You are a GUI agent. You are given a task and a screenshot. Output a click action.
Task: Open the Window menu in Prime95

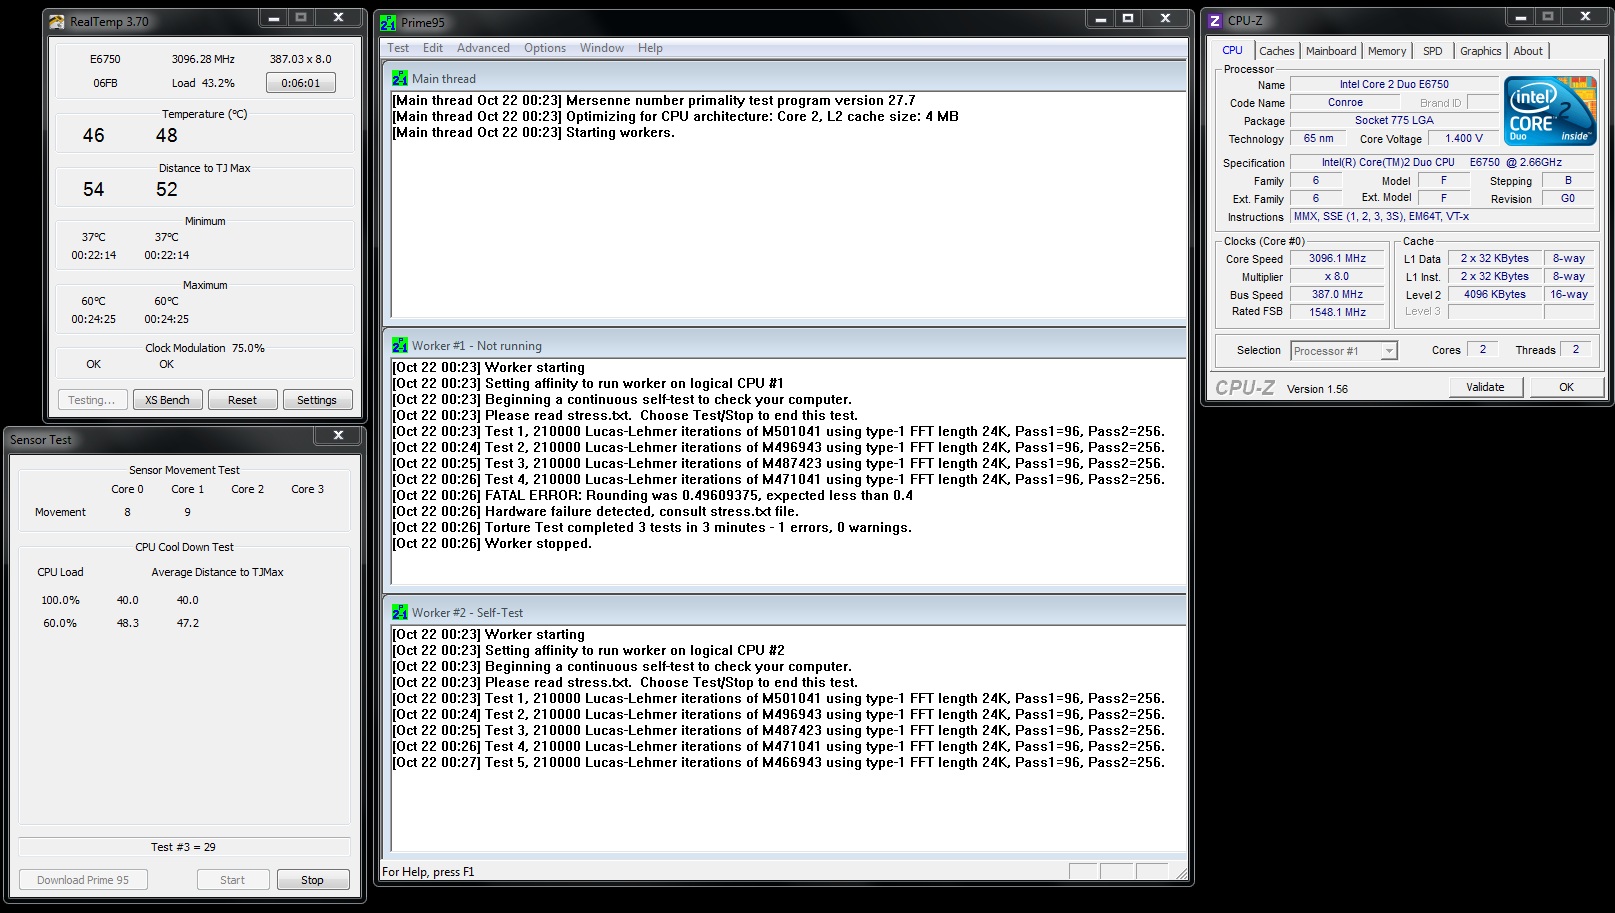click(x=602, y=48)
